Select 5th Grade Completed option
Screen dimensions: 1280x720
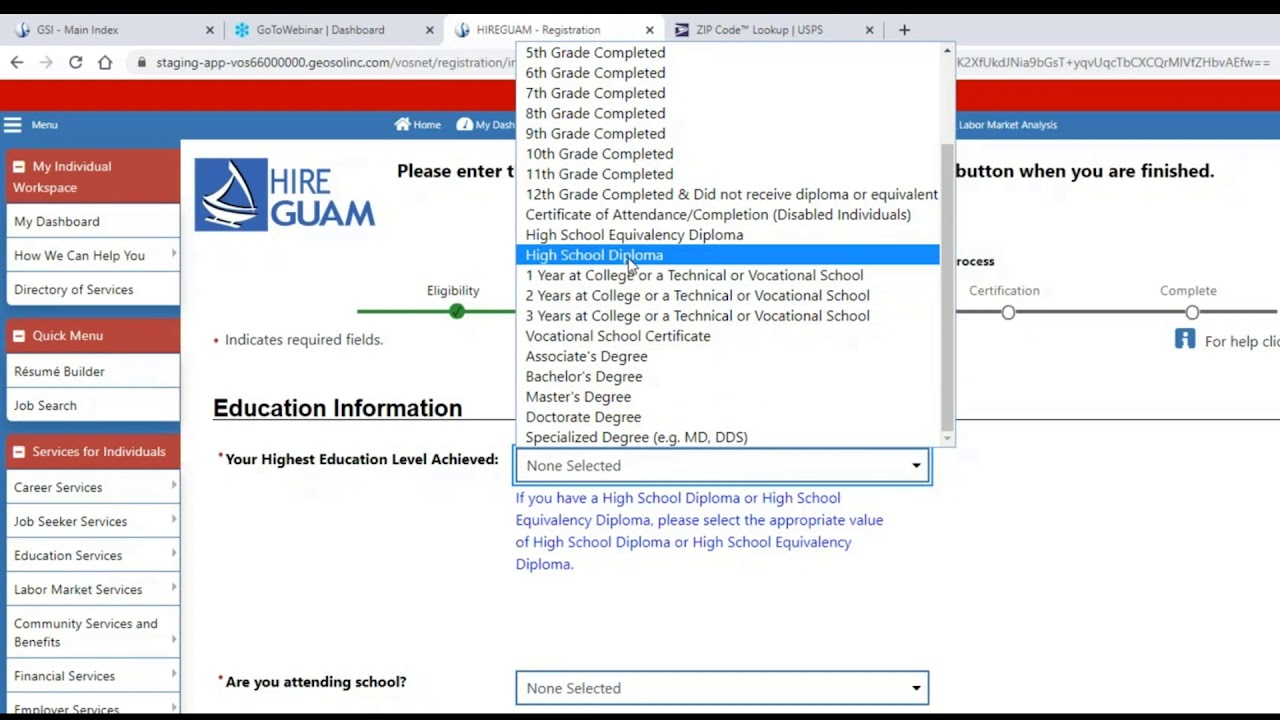[x=728, y=53]
